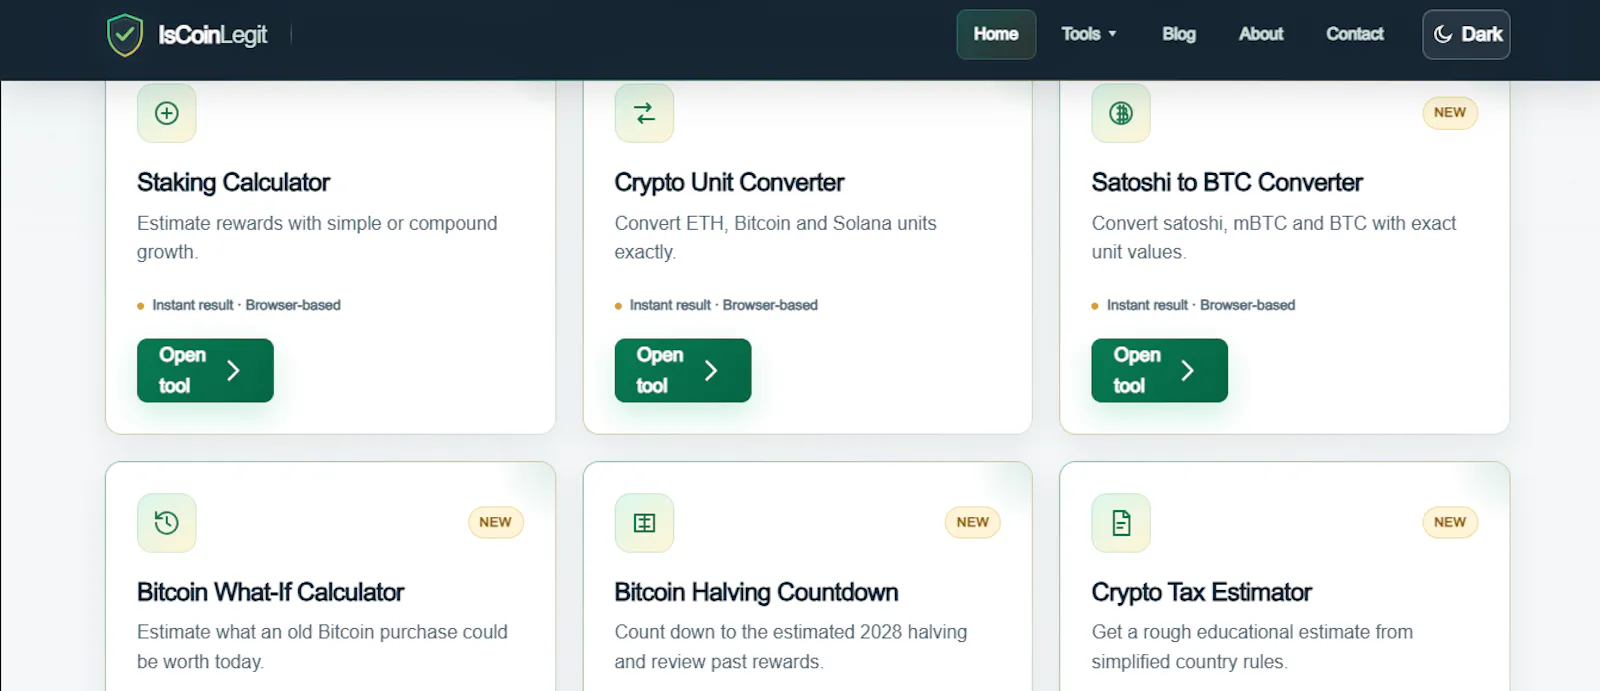Click the Satoshi to BTC Converter bitcoin icon
This screenshot has height=691, width=1600.
pyautogui.click(x=1121, y=113)
